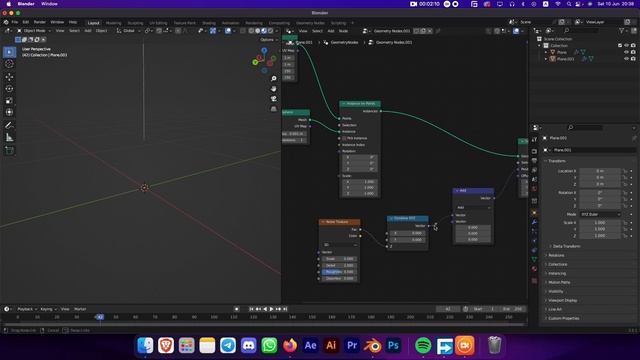
Task: Open Discord from the macOS dock
Action: [249, 346]
